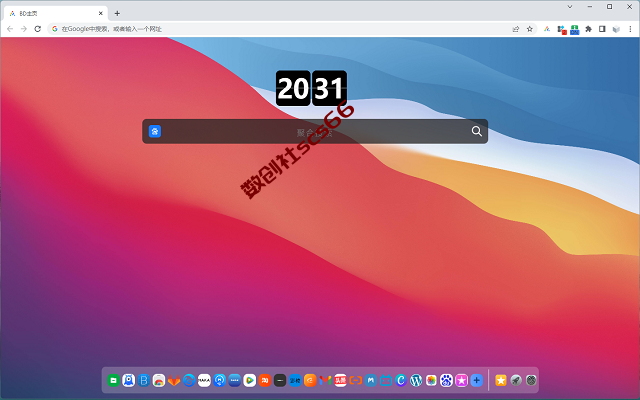
Task: Open the Baidu paw icon in the dock
Action: (446, 380)
